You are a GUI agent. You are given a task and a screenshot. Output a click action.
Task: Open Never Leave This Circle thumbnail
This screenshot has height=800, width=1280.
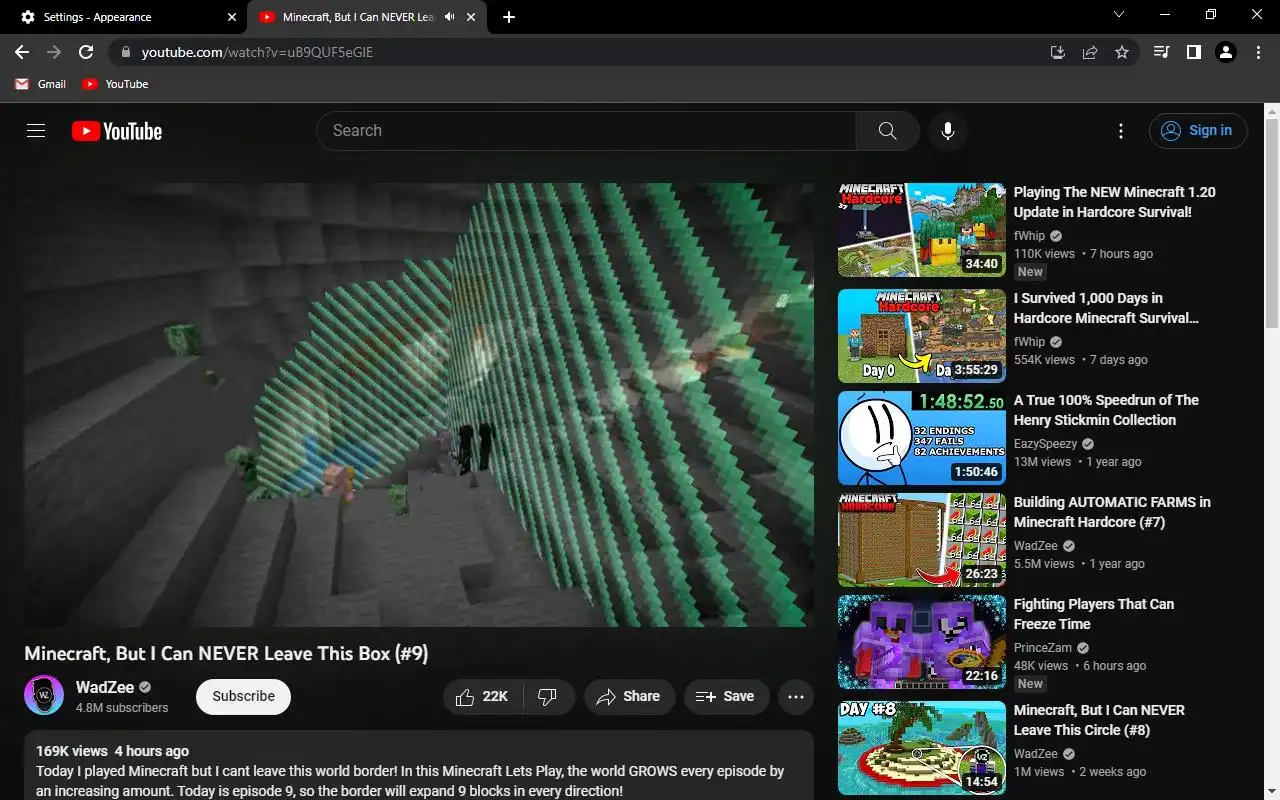922,748
